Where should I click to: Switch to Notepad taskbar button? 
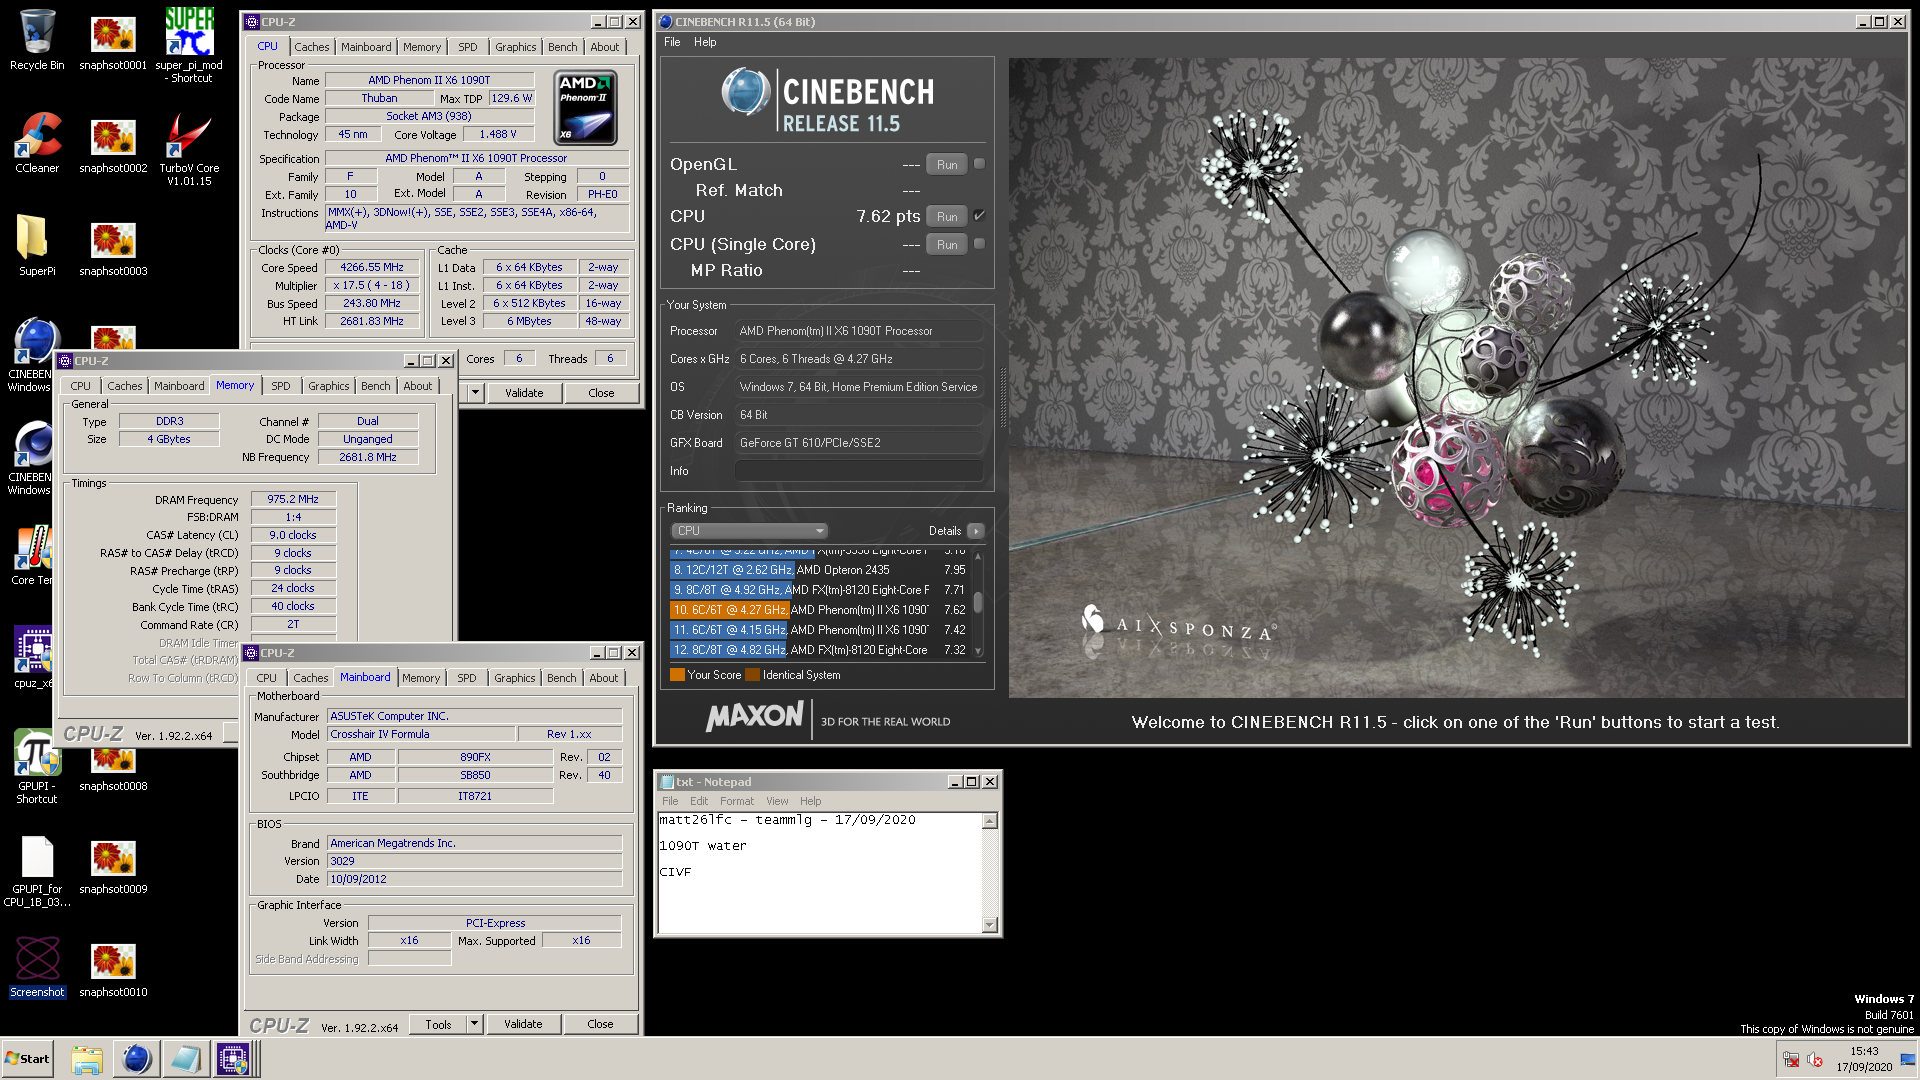point(185,1059)
